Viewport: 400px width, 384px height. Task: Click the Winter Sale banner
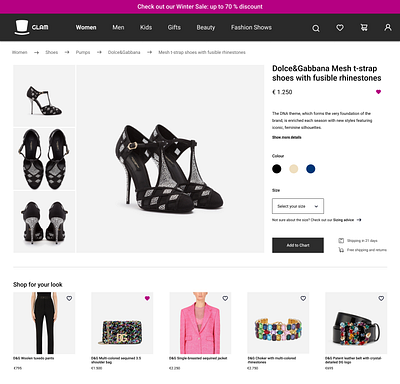tap(200, 7)
